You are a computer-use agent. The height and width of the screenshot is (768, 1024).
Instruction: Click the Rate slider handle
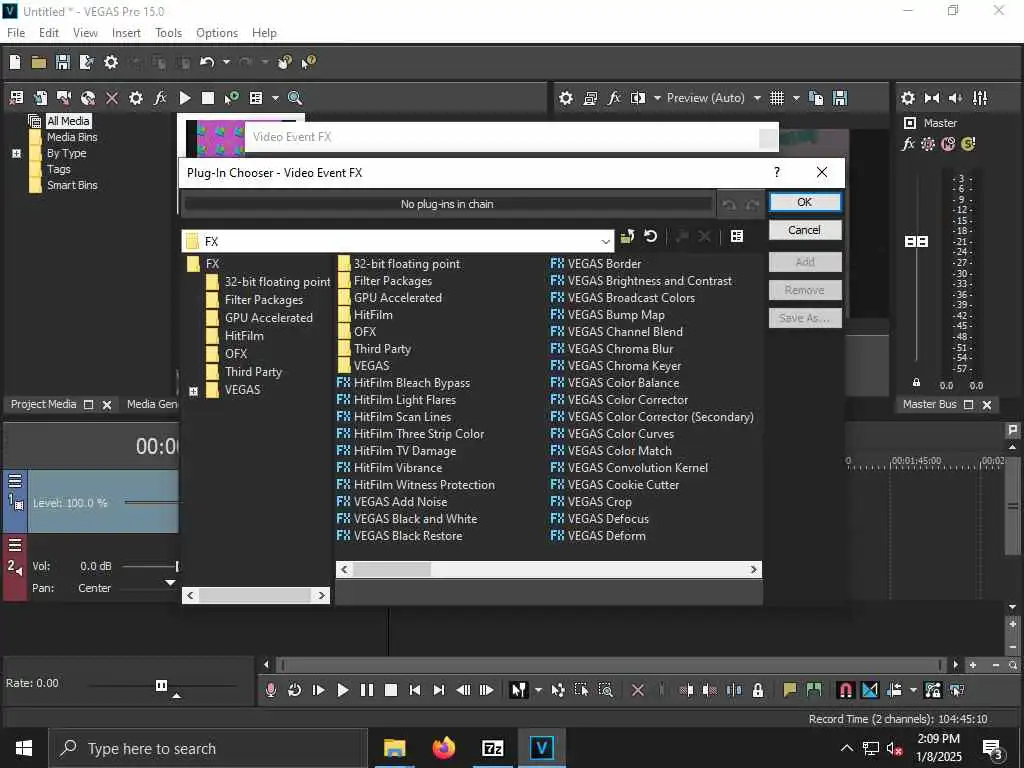click(161, 685)
